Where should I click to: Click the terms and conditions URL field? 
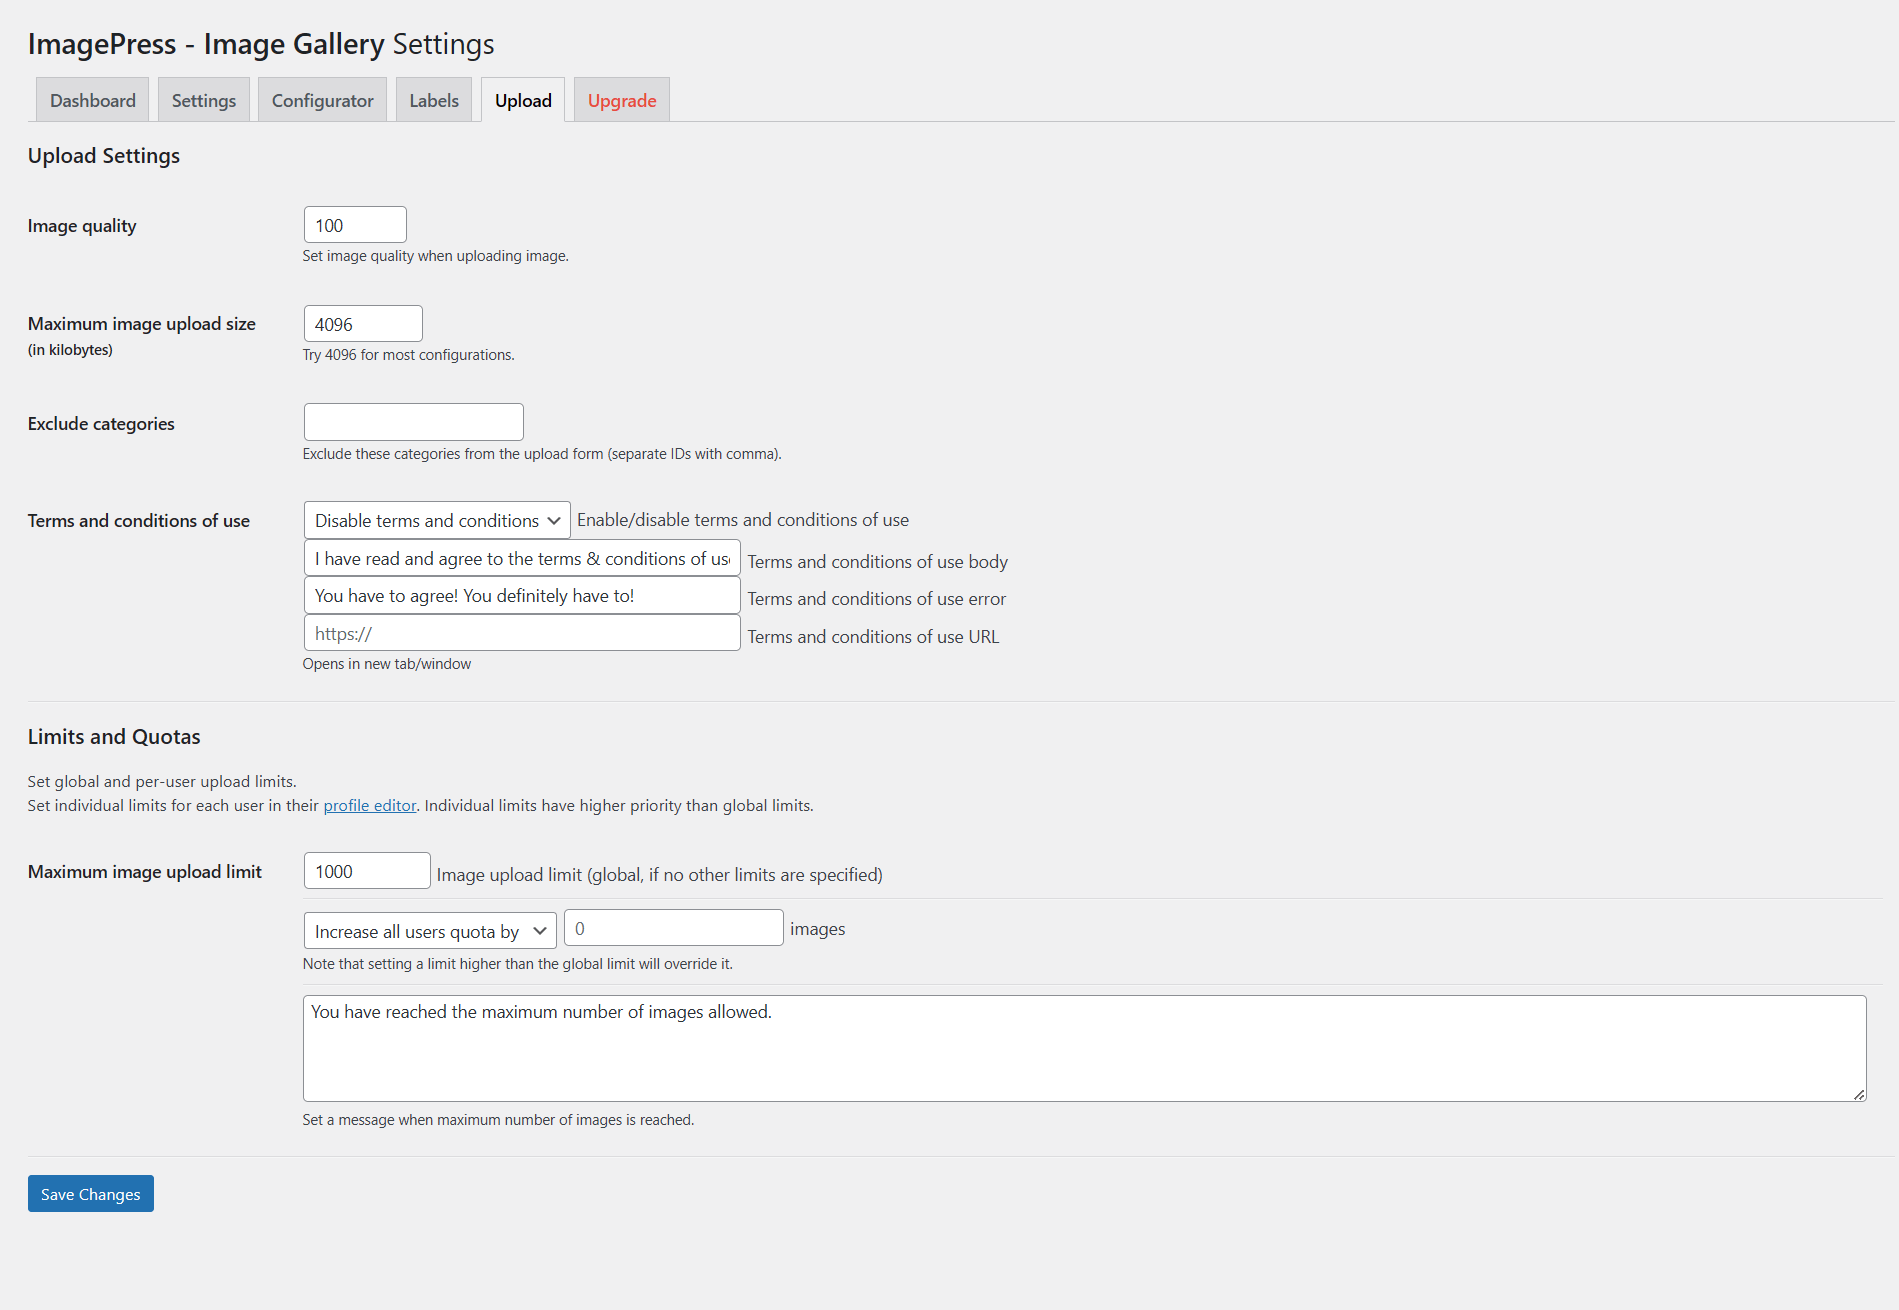click(522, 633)
